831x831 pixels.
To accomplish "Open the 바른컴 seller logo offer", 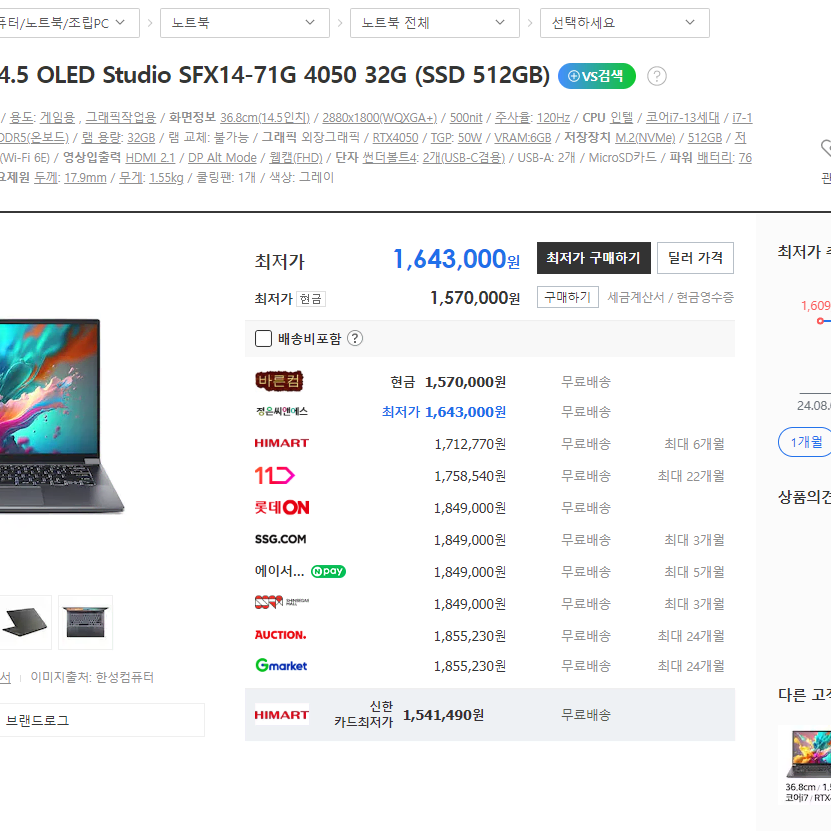I will (x=279, y=381).
